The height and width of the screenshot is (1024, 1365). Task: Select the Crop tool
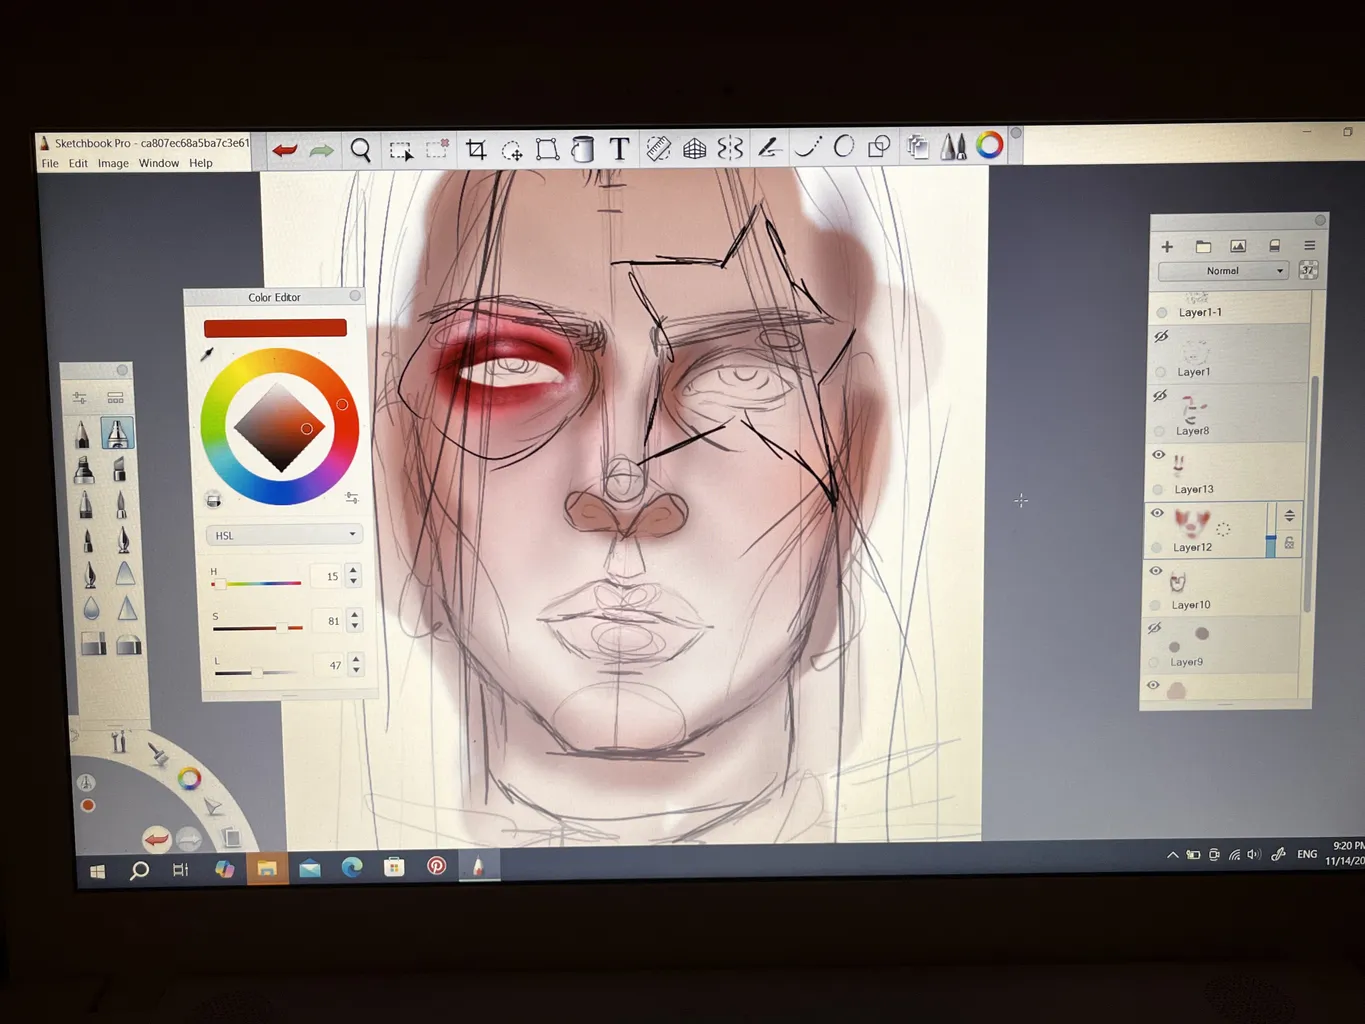(x=476, y=150)
